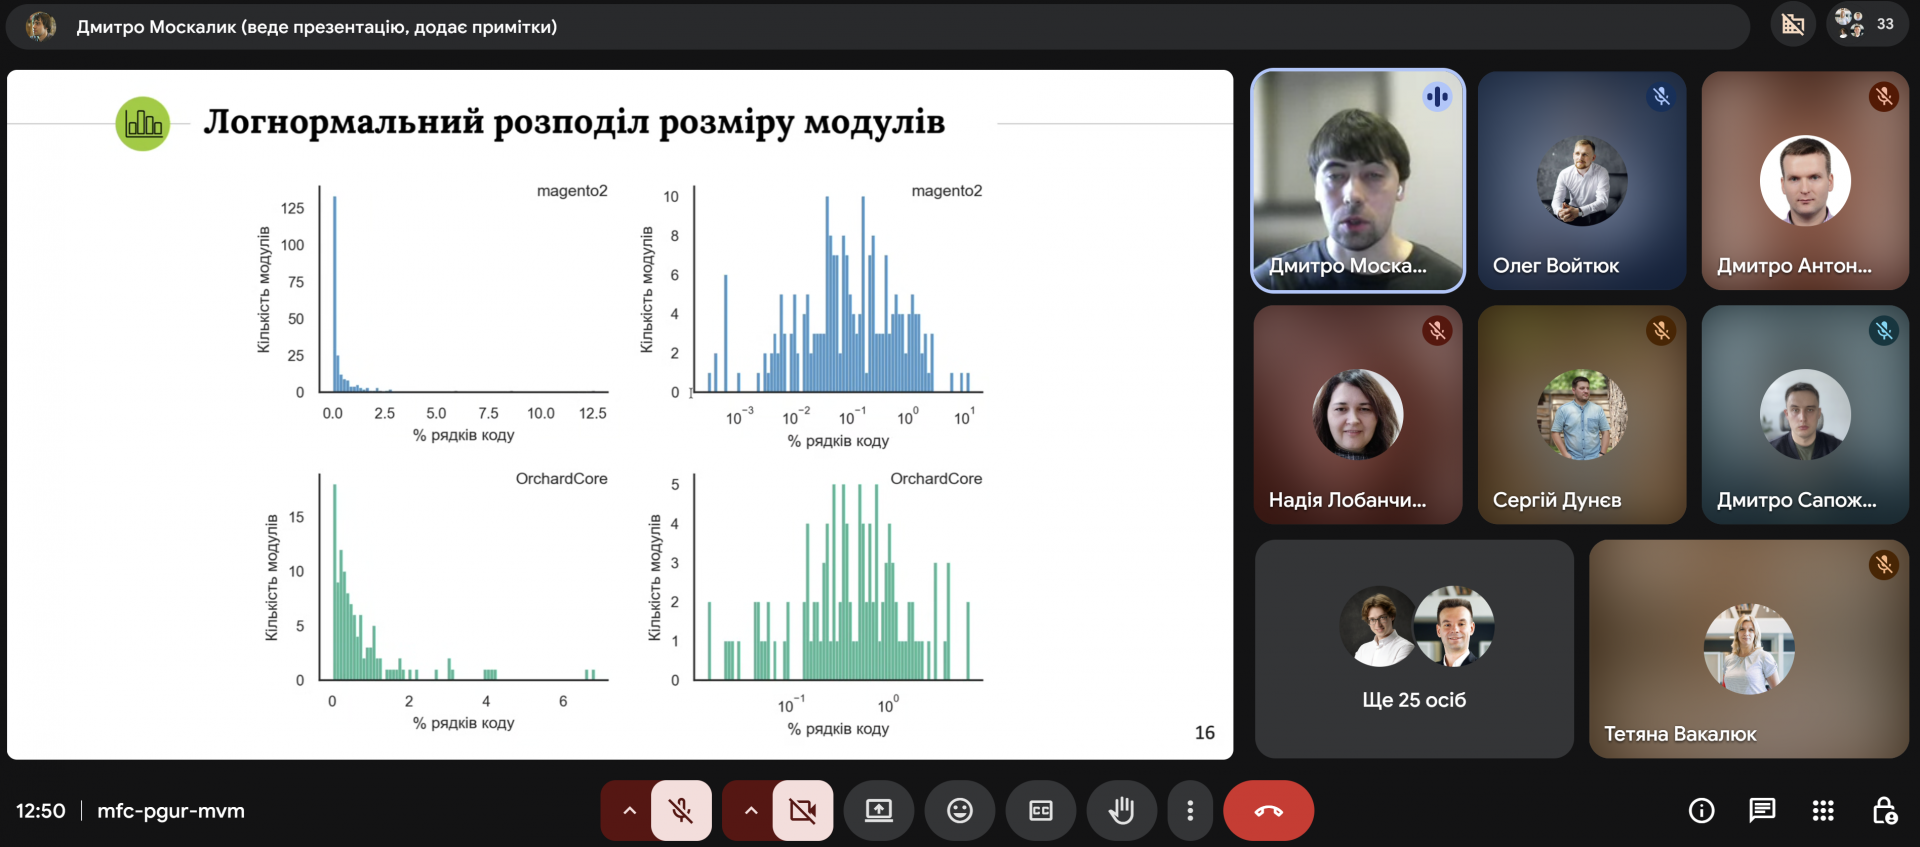Open the activities grid panel

(x=1823, y=810)
